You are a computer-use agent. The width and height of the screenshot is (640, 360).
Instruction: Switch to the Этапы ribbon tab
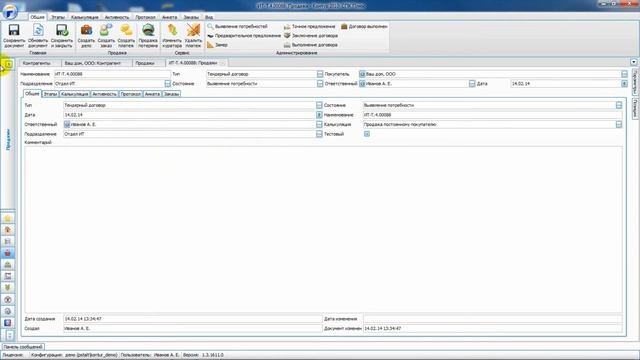click(58, 17)
